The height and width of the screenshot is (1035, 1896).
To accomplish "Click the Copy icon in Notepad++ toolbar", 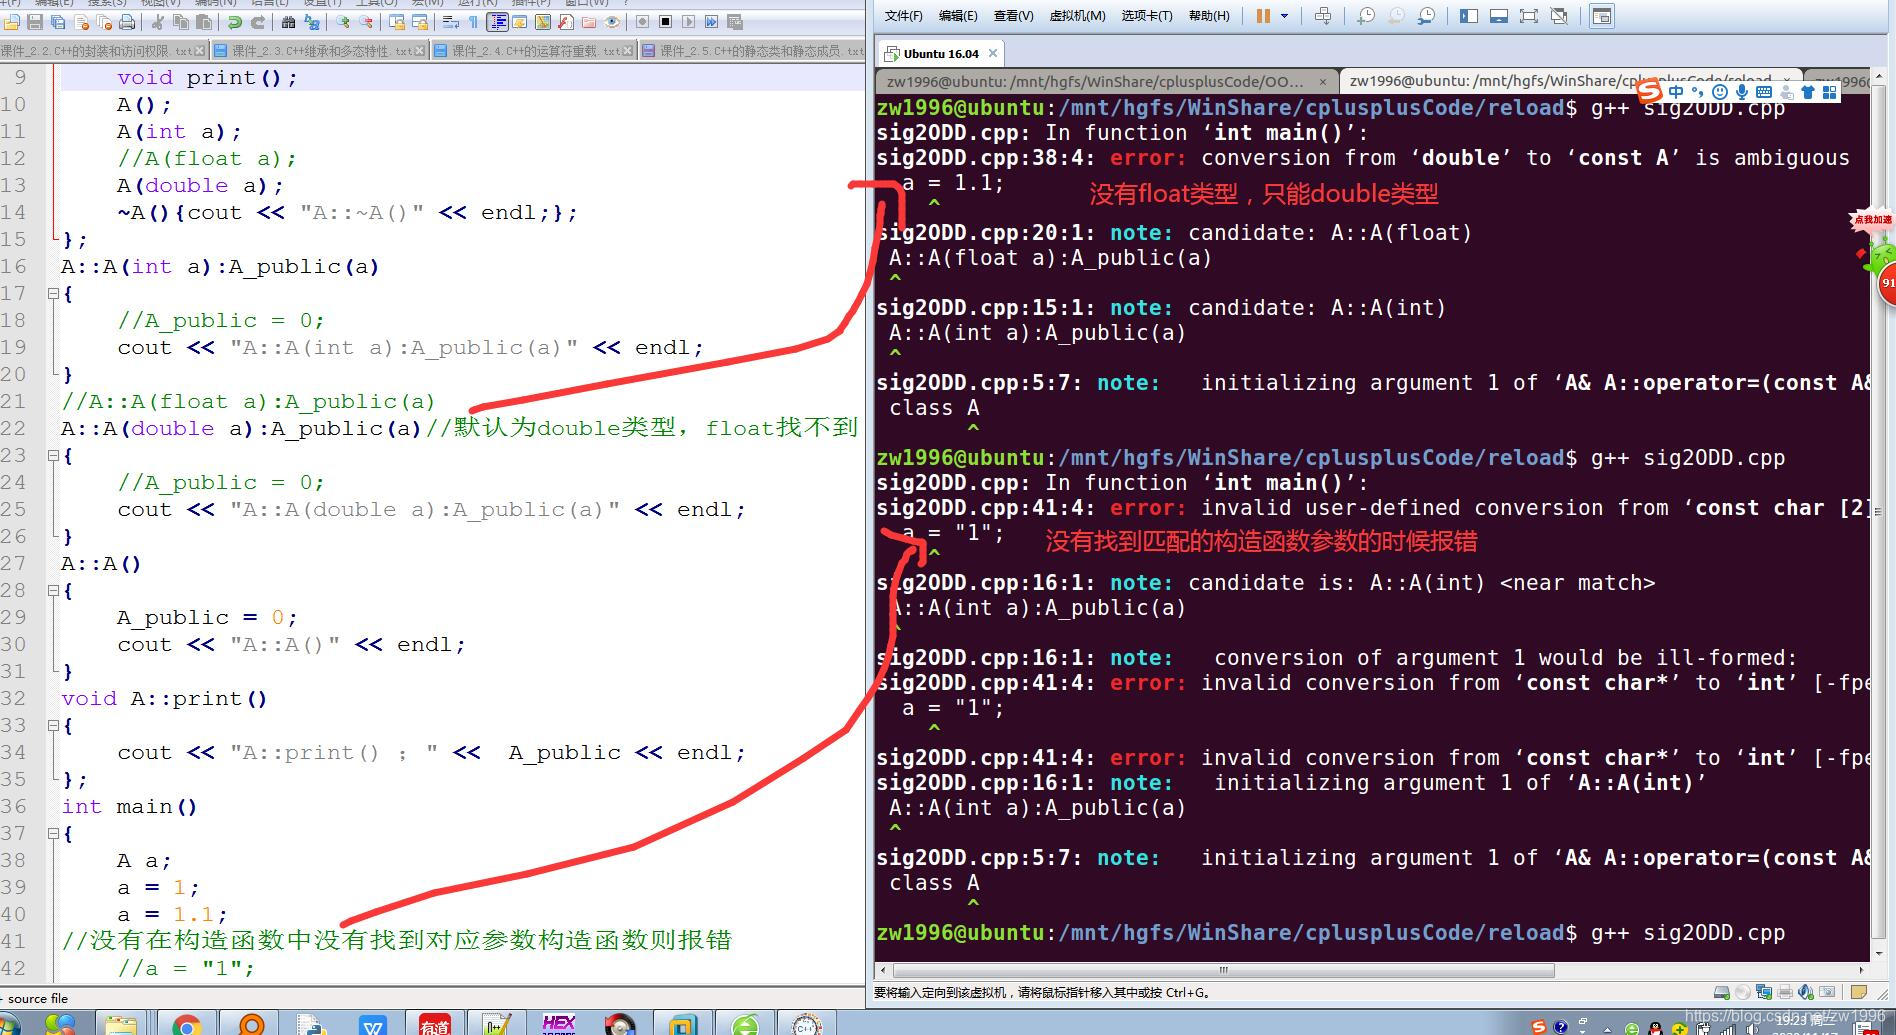I will (x=181, y=21).
